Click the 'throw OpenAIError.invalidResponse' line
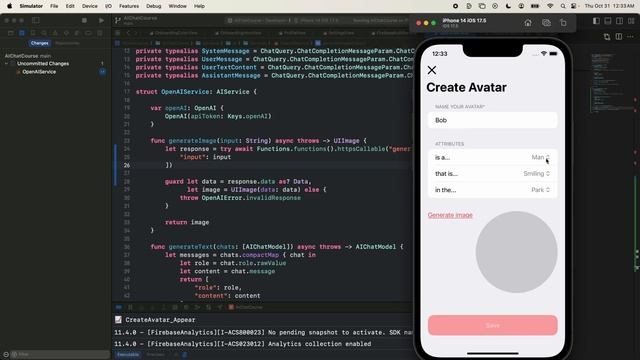Image resolution: width=640 pixels, height=360 pixels. pyautogui.click(x=240, y=198)
